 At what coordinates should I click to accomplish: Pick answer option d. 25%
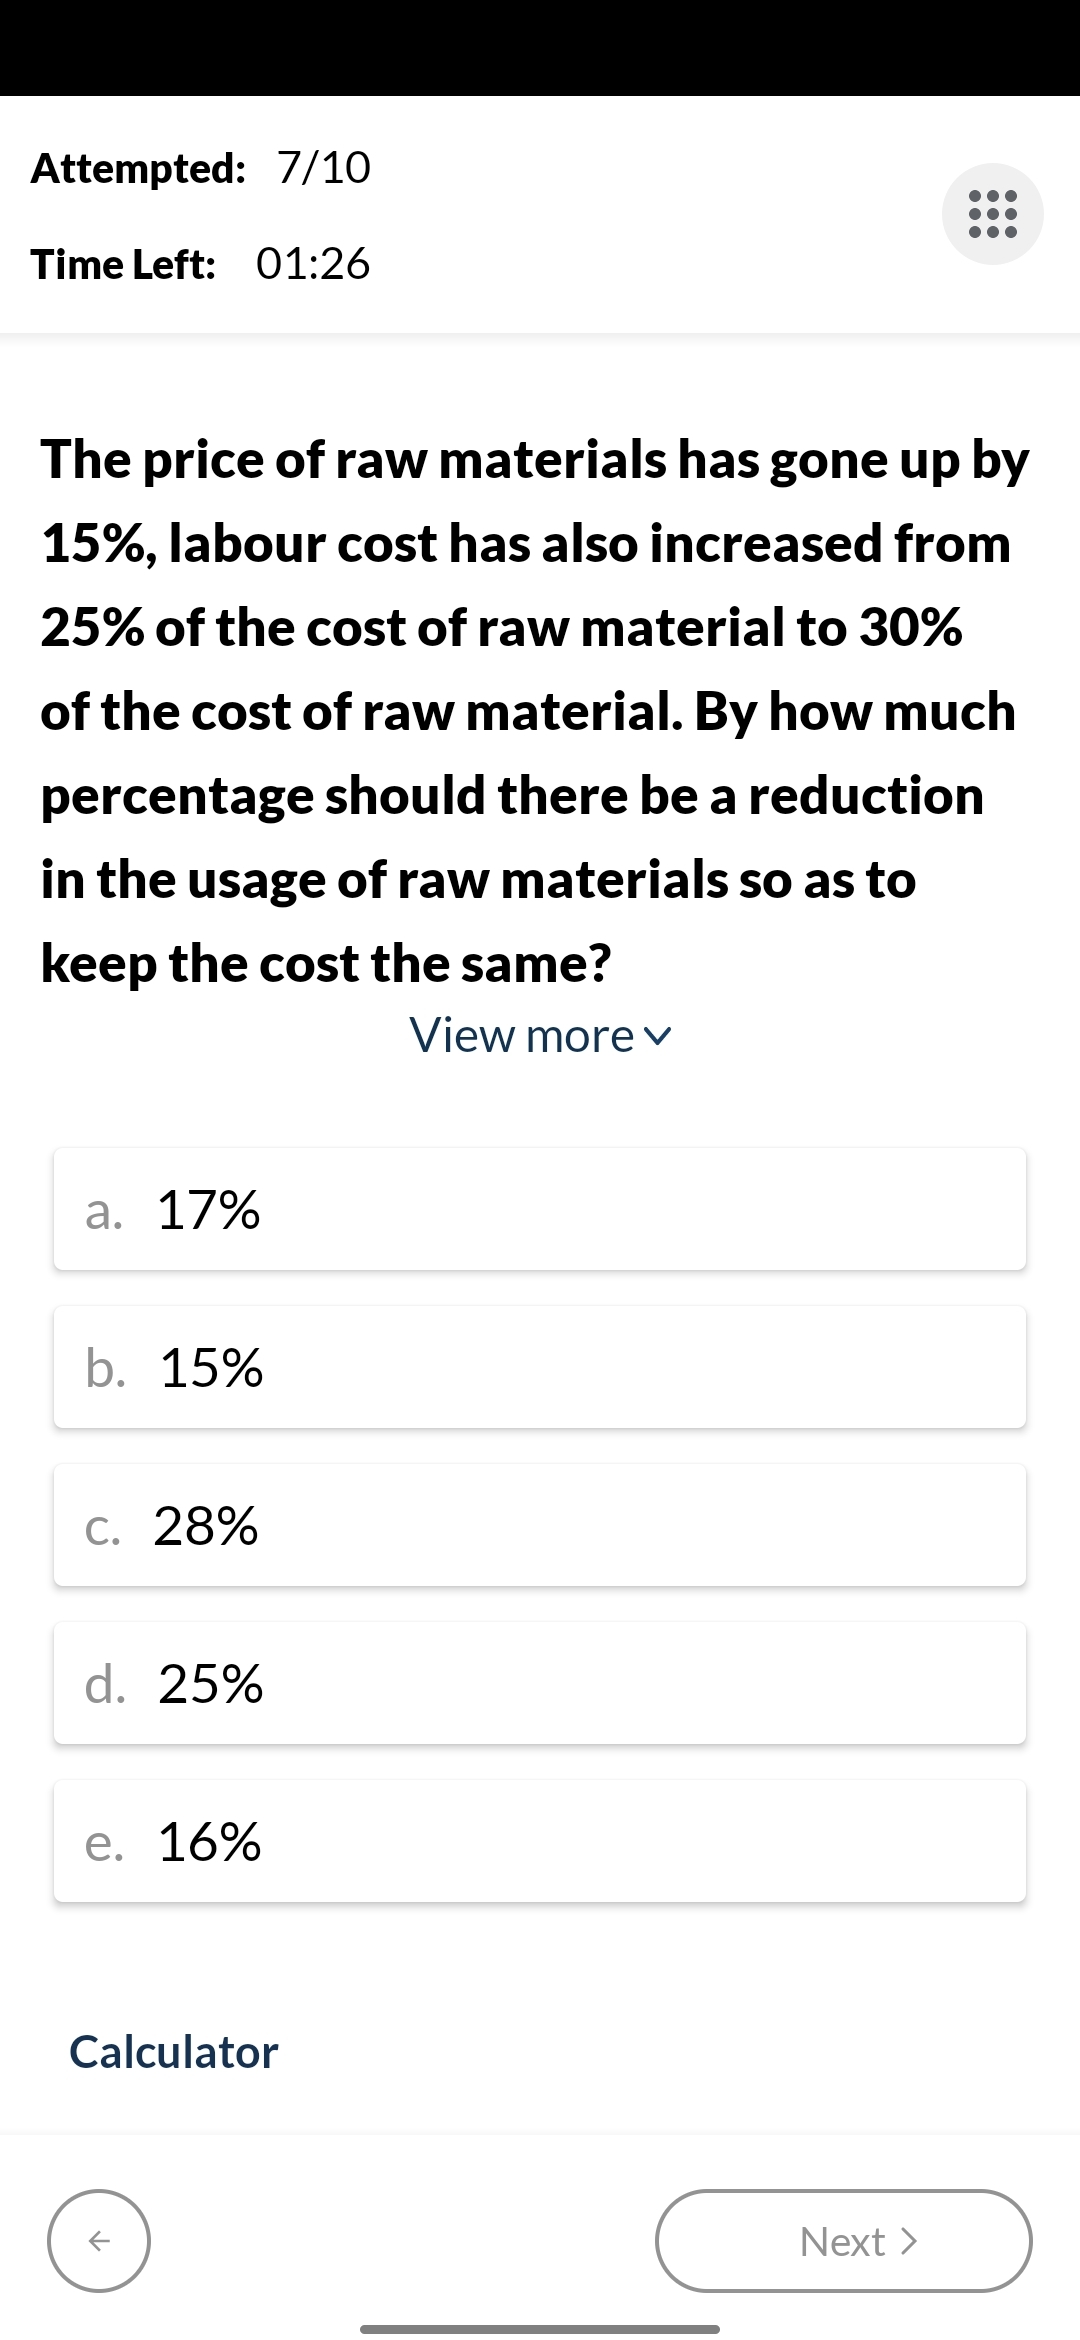tap(540, 1683)
